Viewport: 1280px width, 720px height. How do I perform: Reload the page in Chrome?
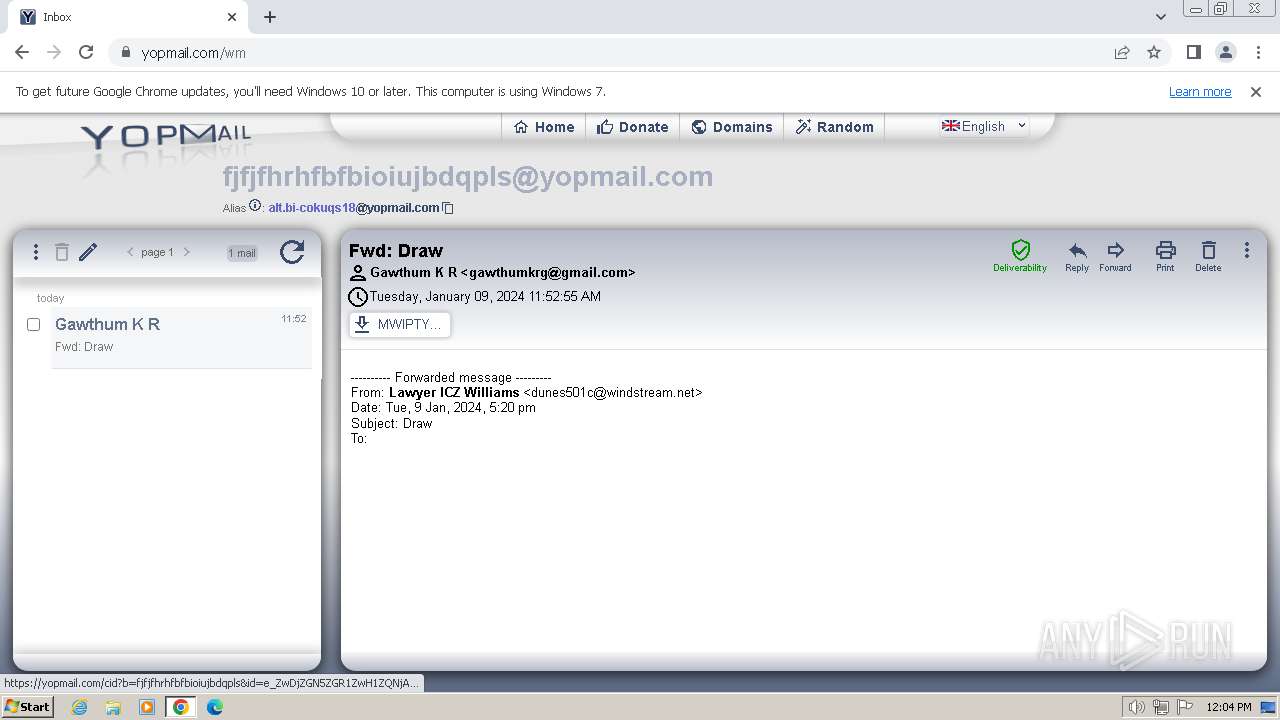(x=86, y=52)
